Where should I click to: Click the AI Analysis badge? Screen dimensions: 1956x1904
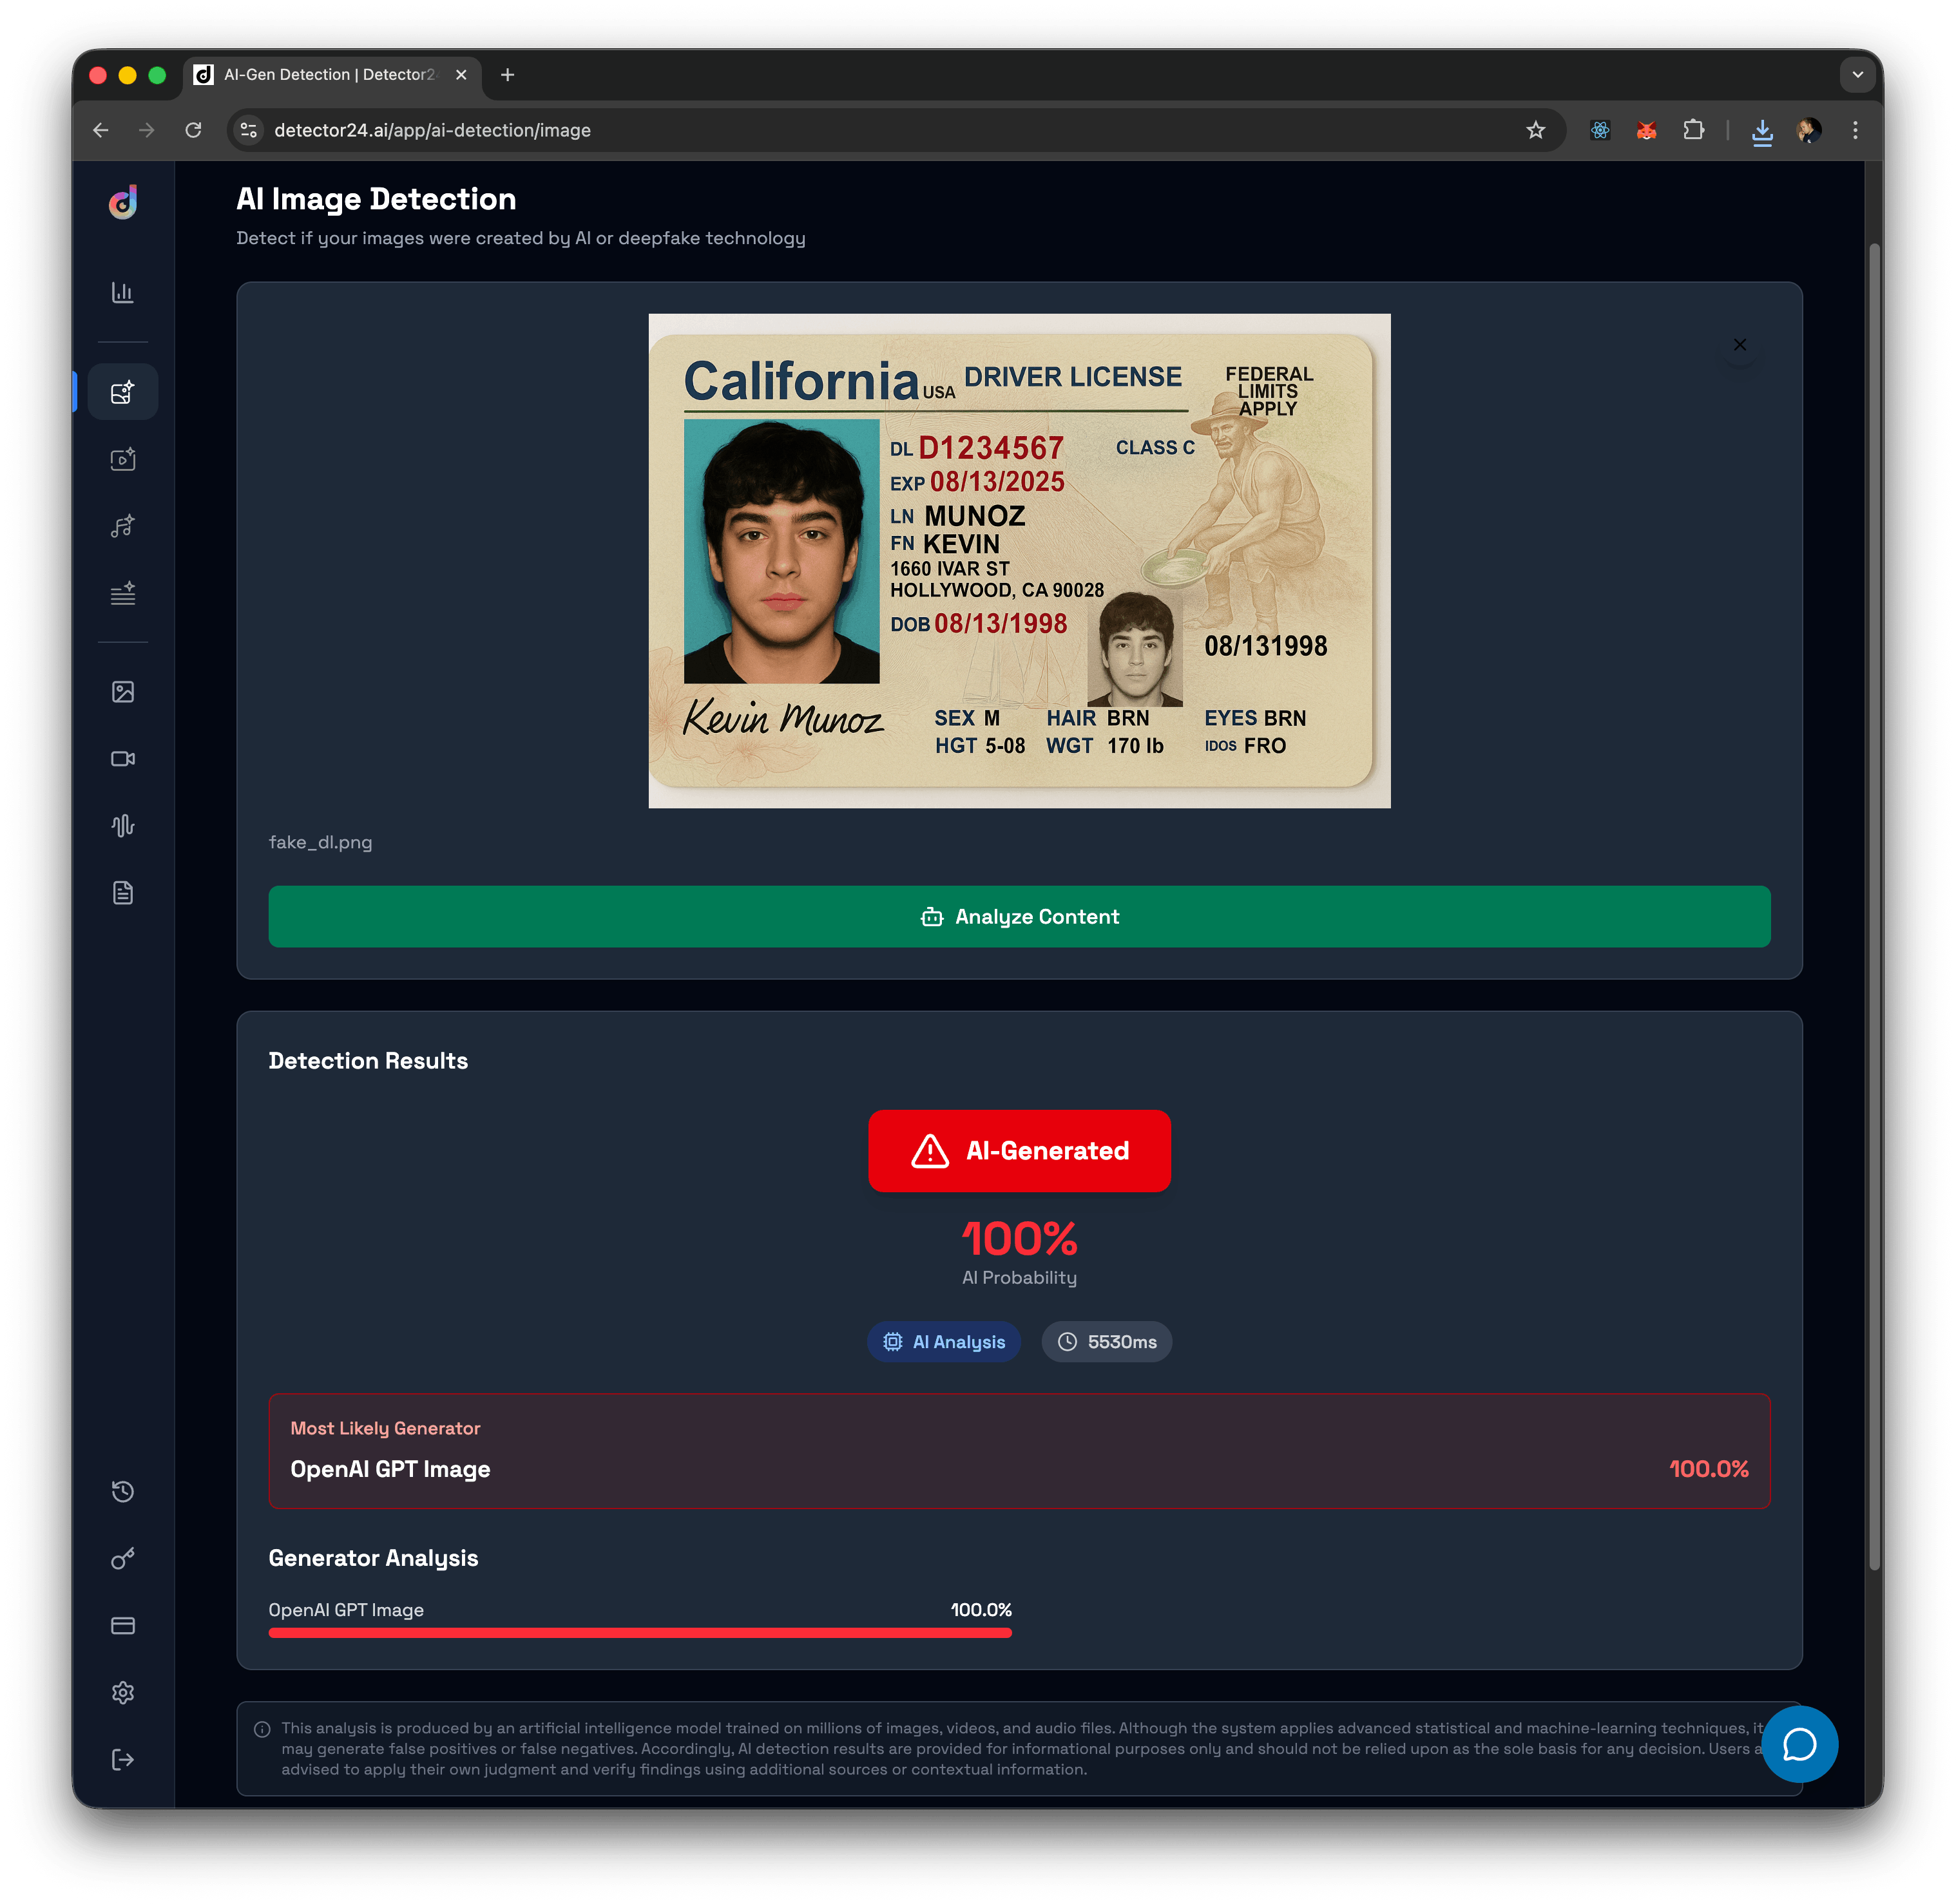pos(943,1342)
